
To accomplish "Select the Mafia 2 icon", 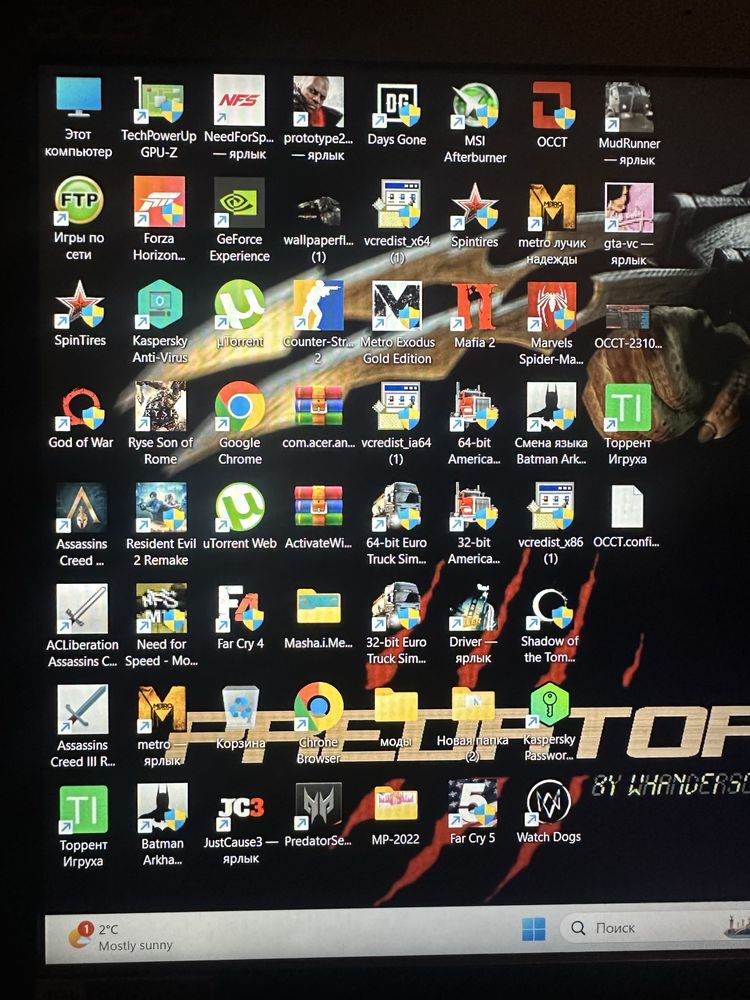I will pos(475,307).
